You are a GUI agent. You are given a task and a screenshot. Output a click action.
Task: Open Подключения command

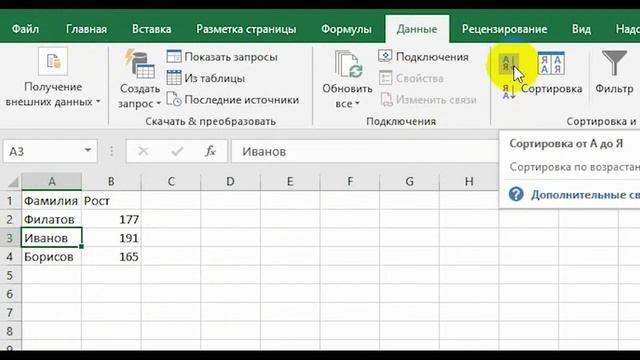pos(423,57)
